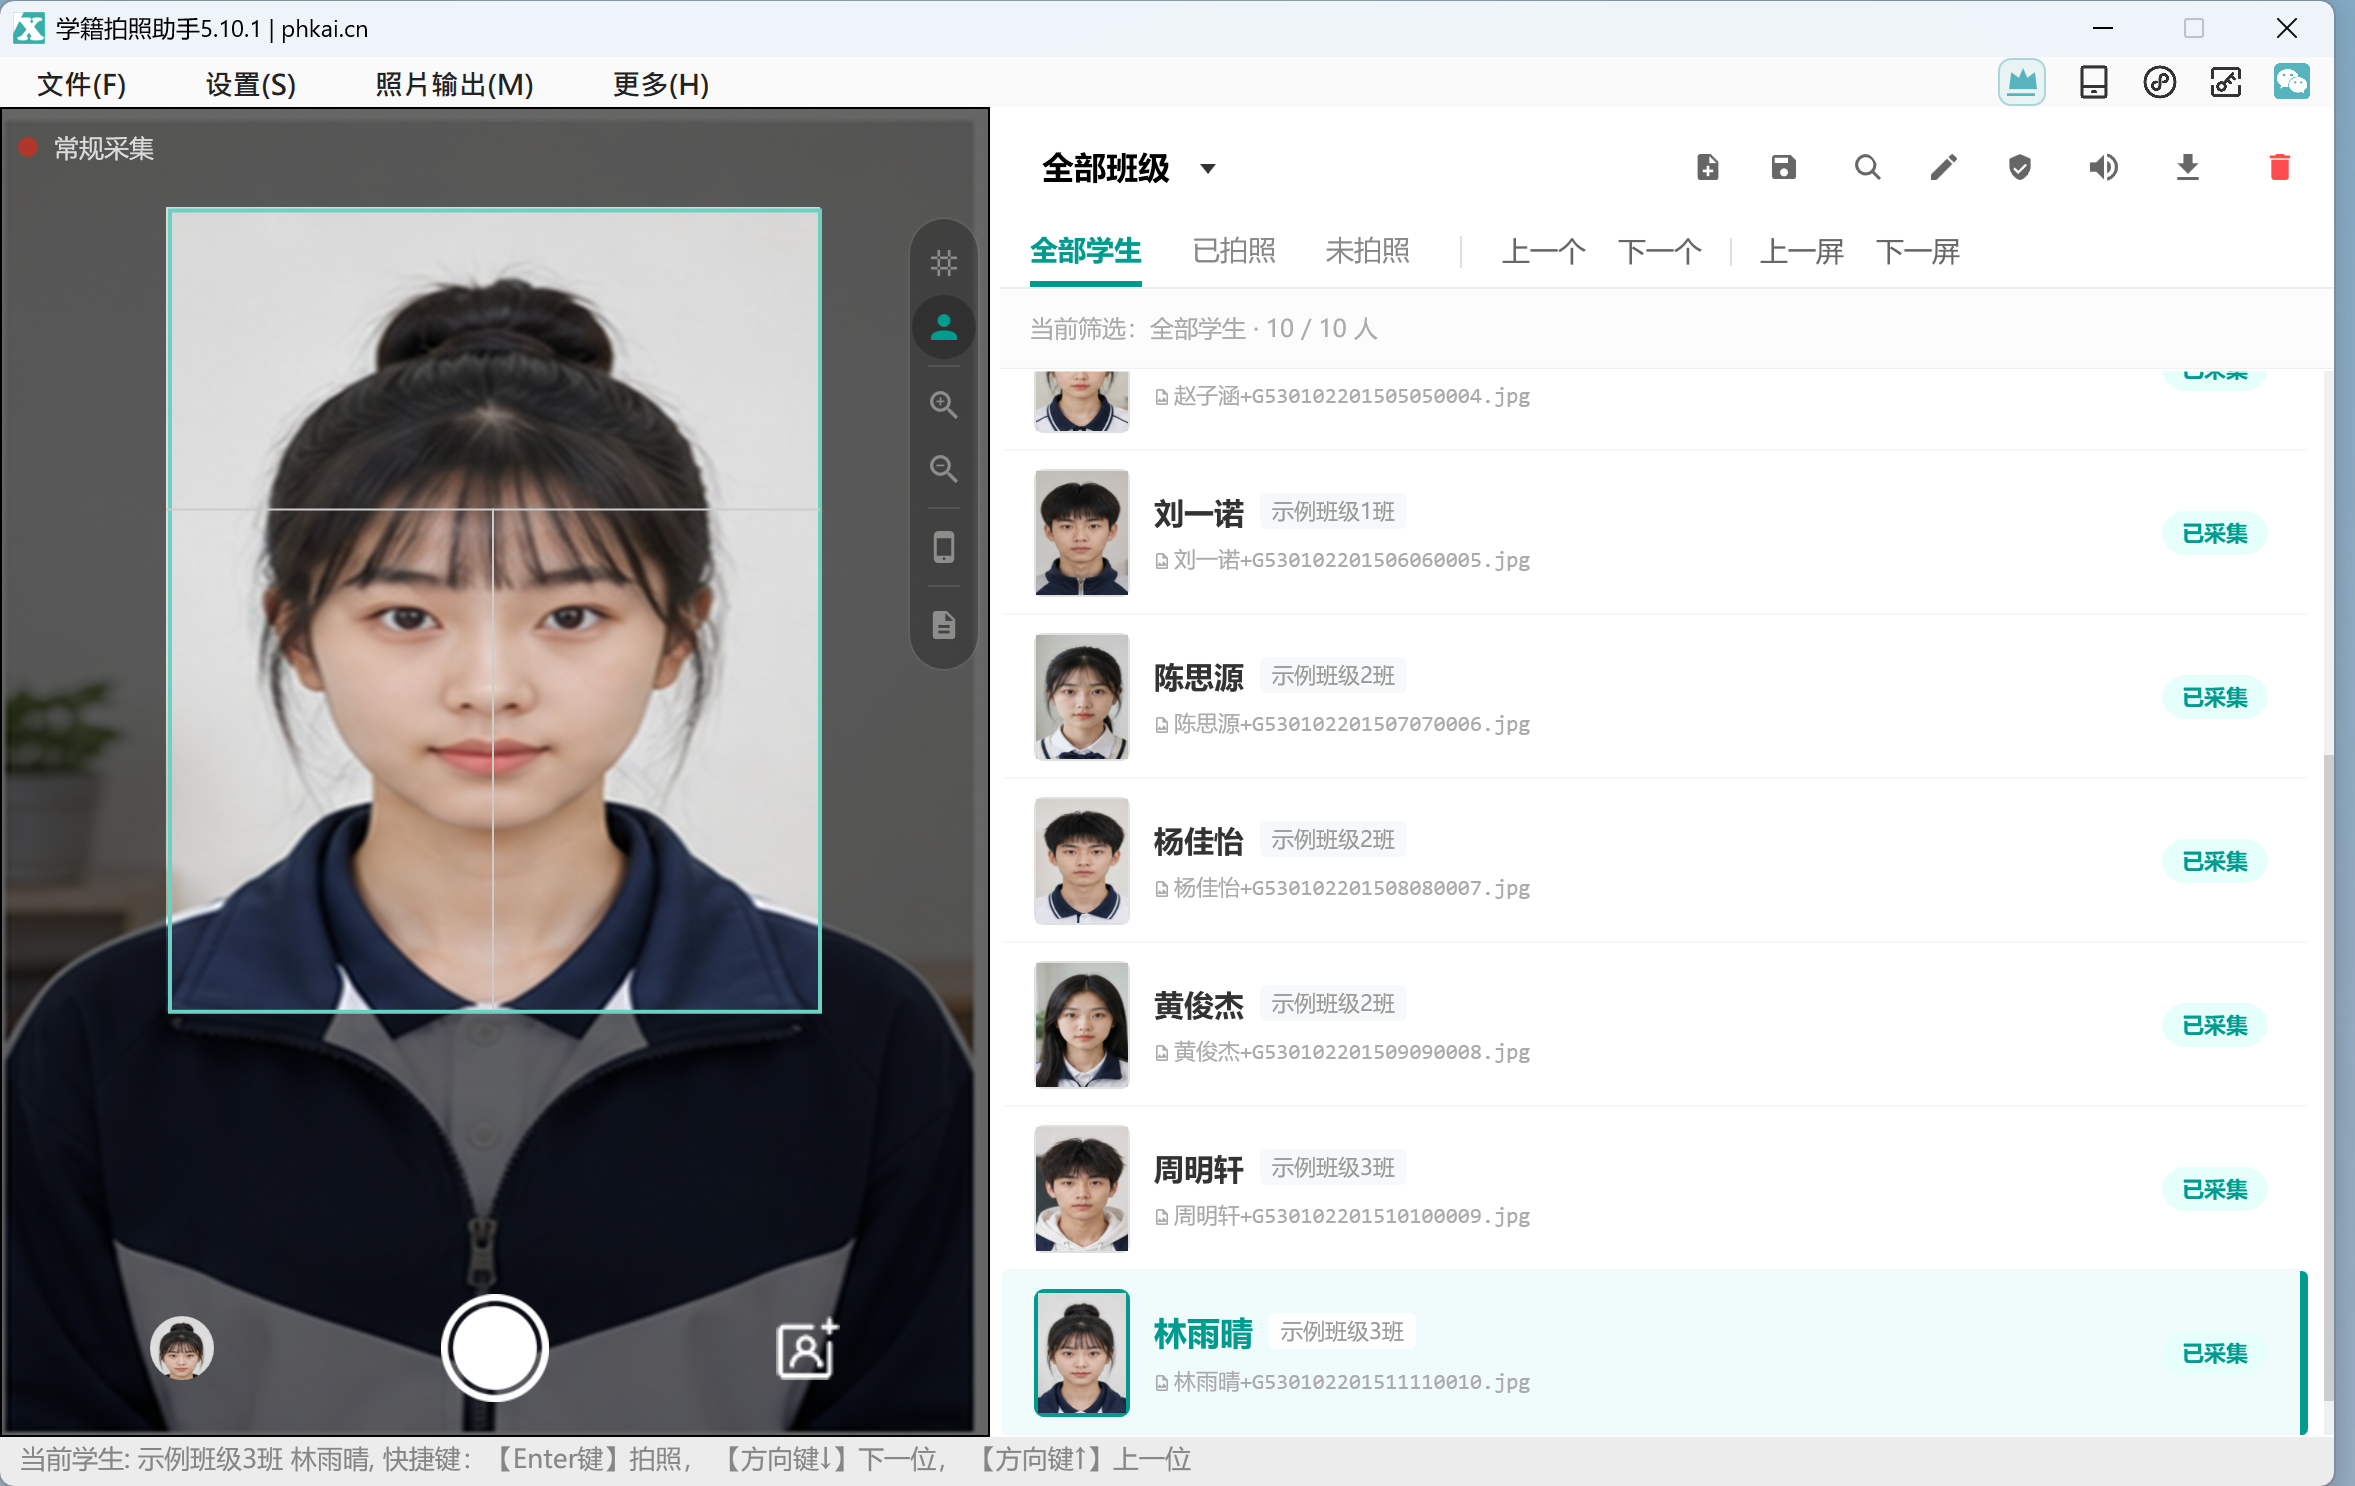Open the 设置(S) menu
This screenshot has height=1486, width=2355.
(x=251, y=84)
